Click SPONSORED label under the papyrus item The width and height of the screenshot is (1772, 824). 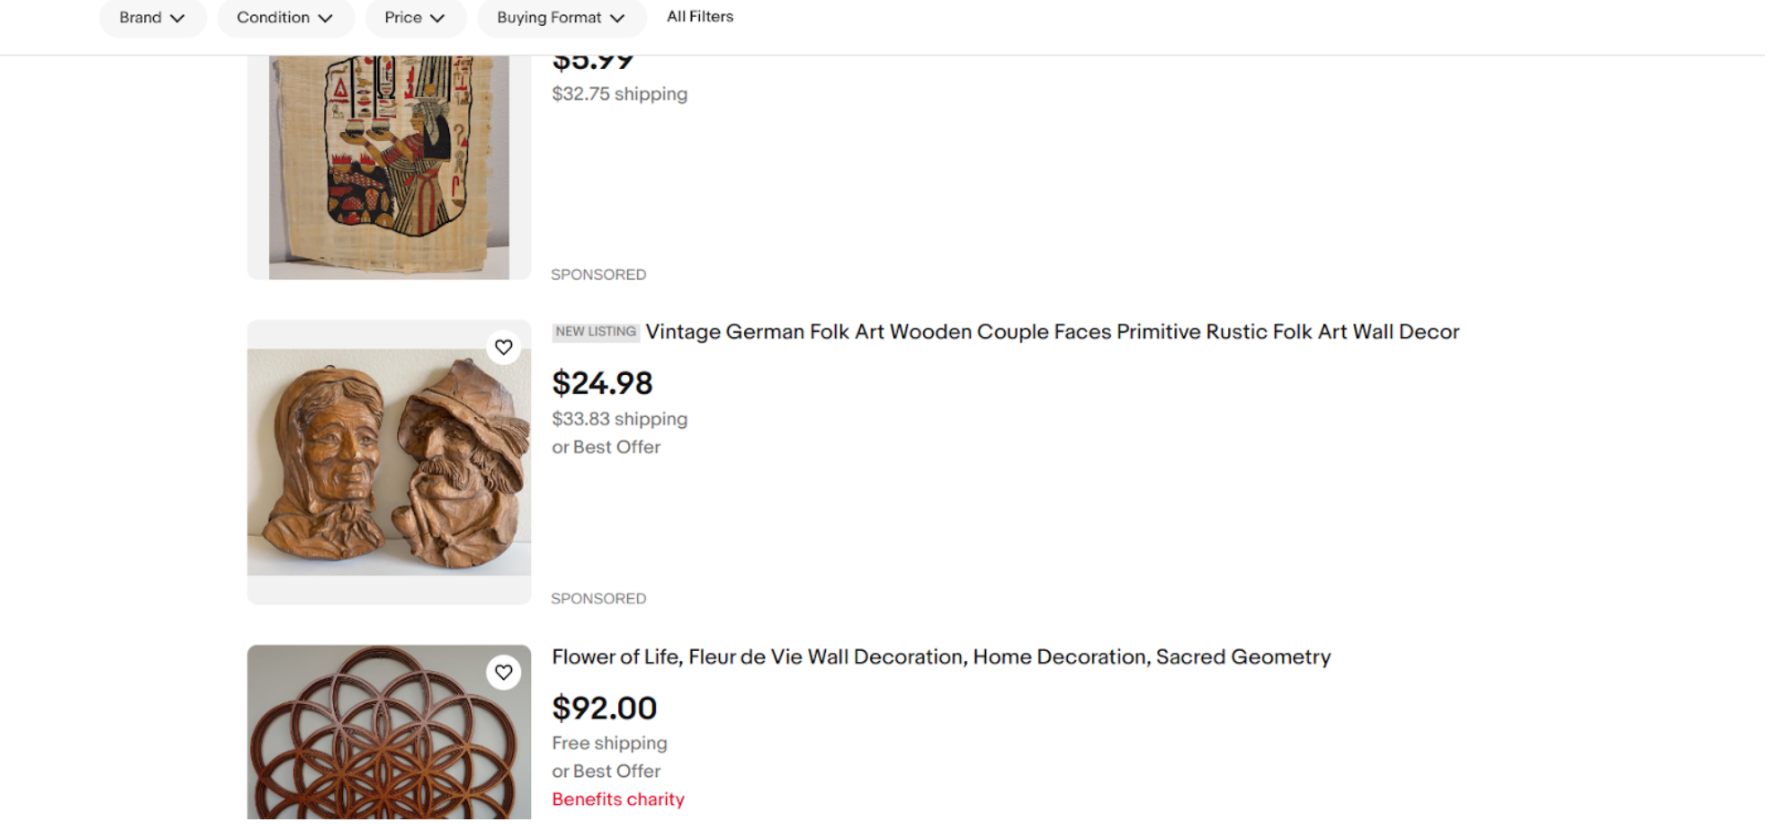(598, 274)
